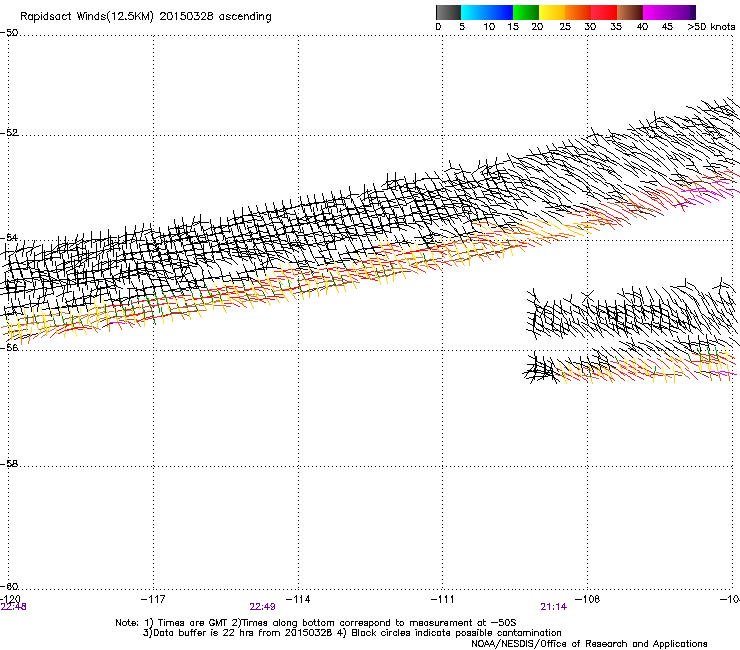Click the '-111' longitude axis label
Viewport: 740px width, 650px height.
443,599
